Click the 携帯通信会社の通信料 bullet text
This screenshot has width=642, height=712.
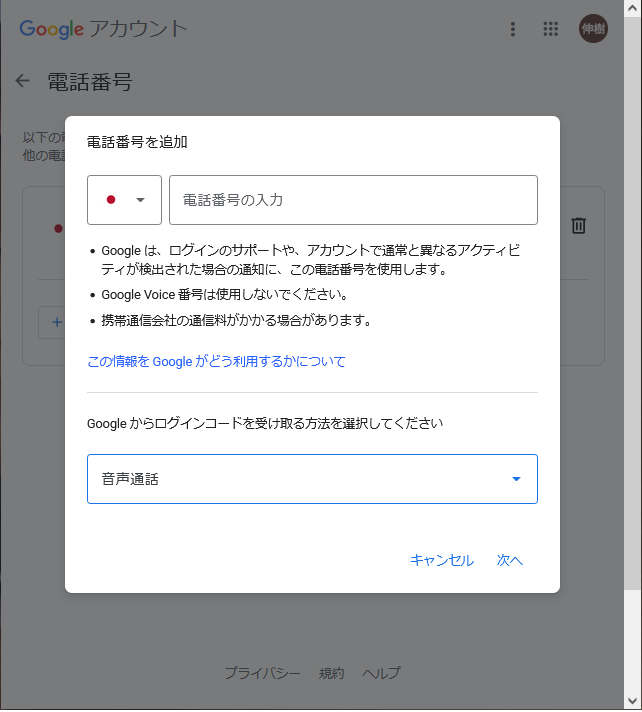point(236,321)
